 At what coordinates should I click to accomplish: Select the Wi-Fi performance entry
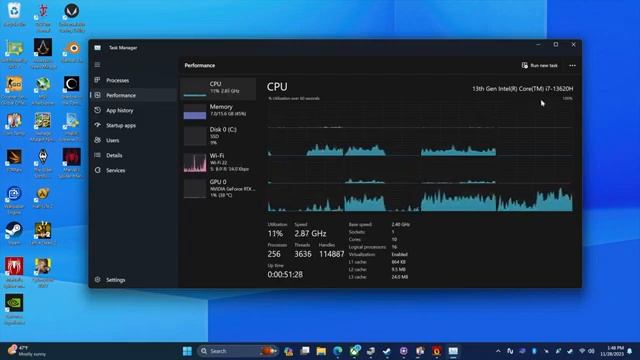[218, 162]
